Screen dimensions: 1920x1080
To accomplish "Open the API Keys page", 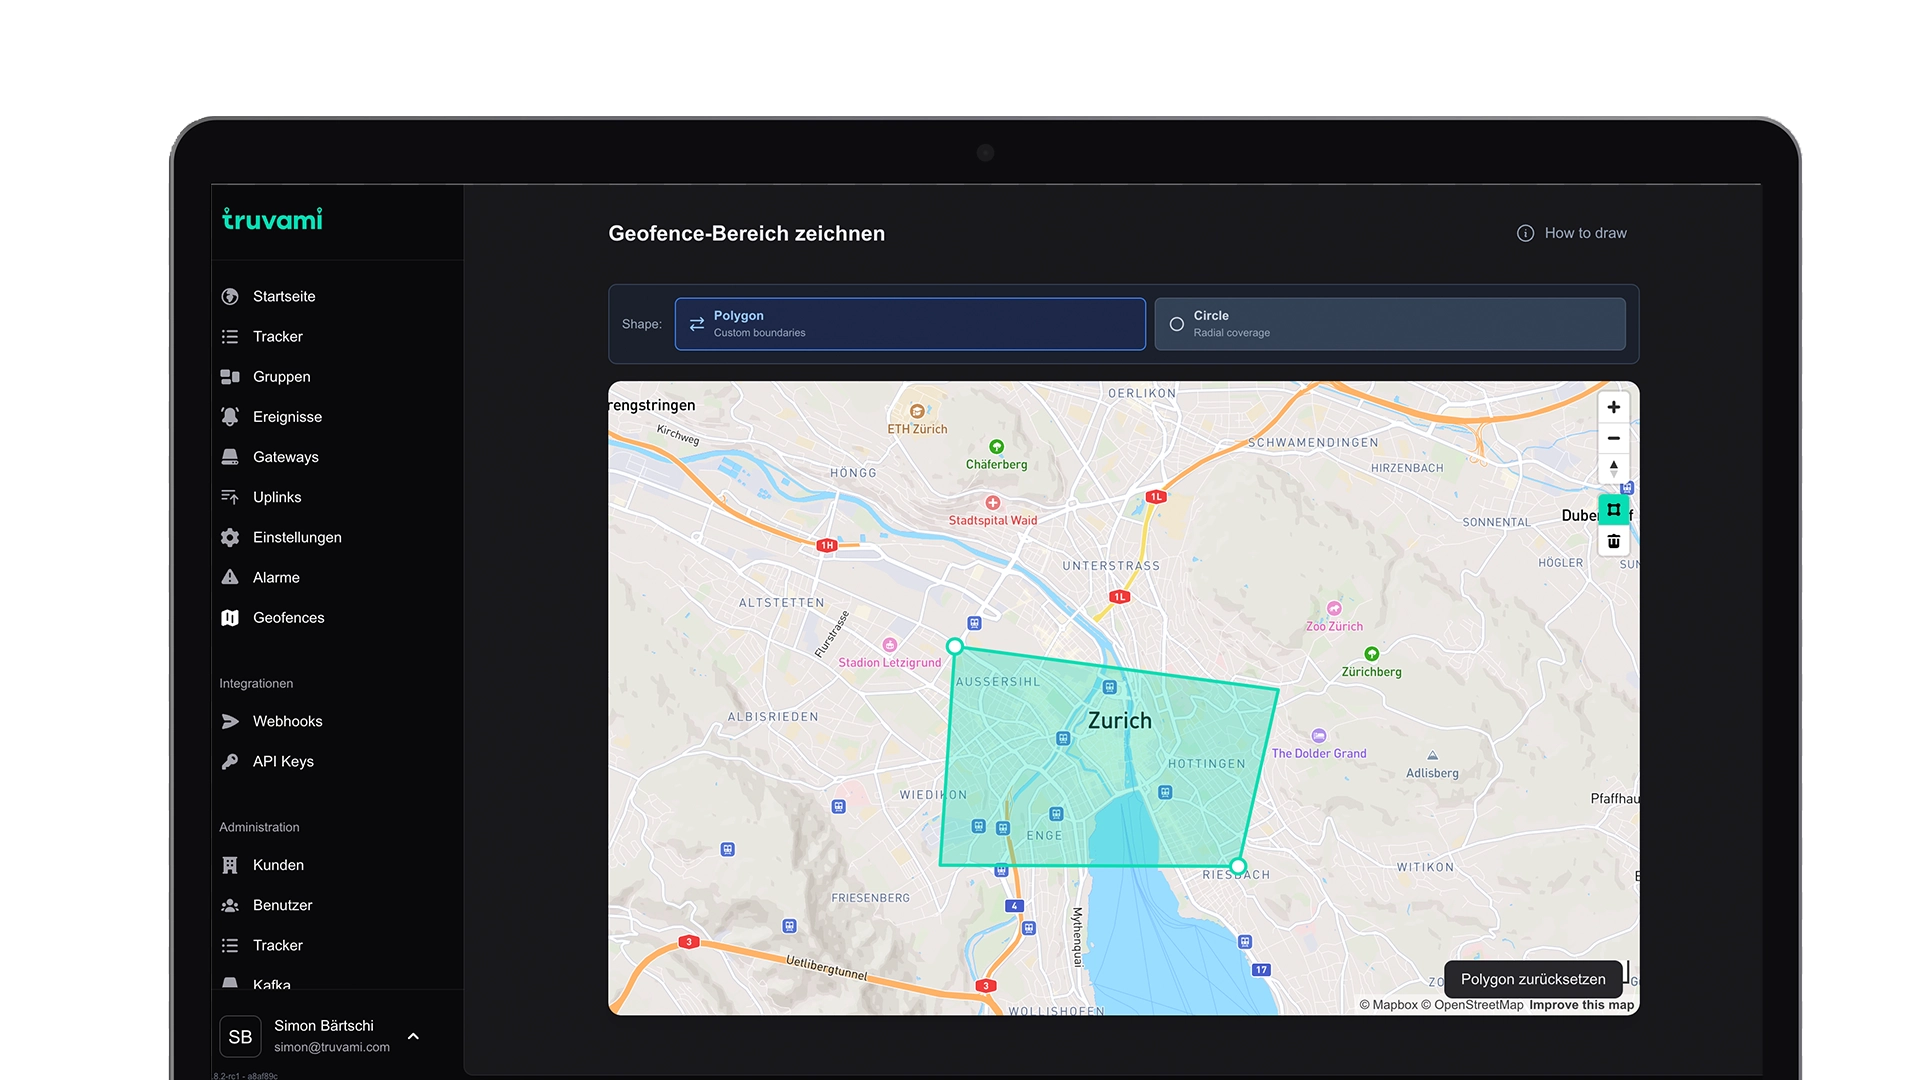I will (283, 762).
